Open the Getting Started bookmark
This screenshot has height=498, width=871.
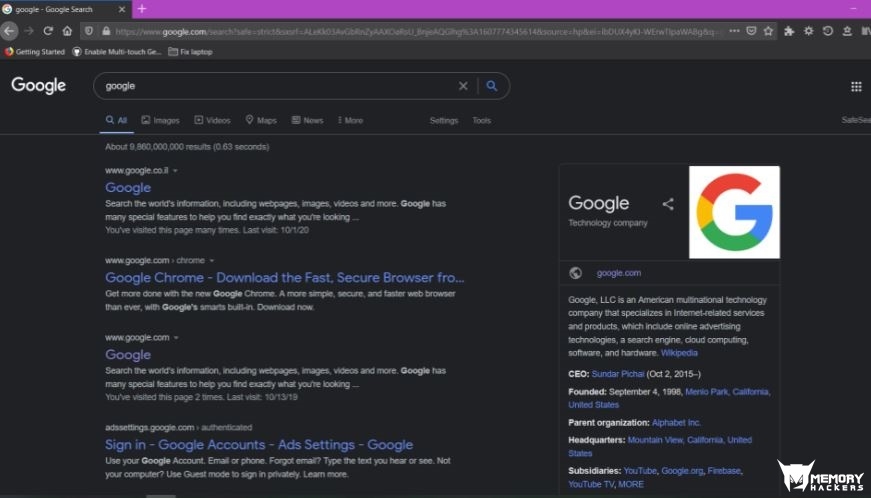(34, 52)
